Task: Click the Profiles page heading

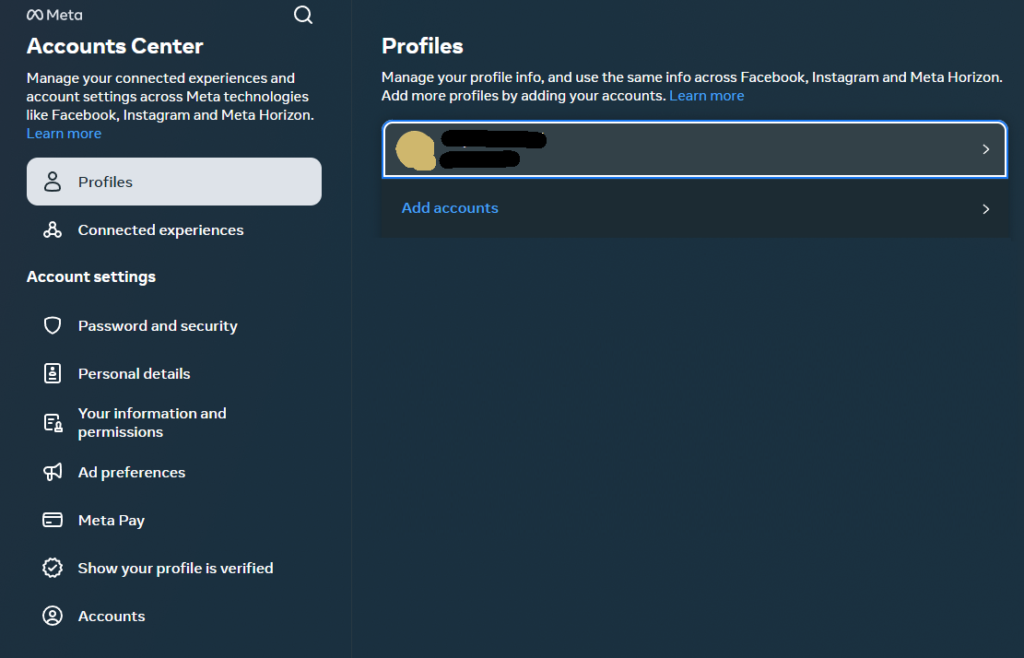Action: point(422,46)
